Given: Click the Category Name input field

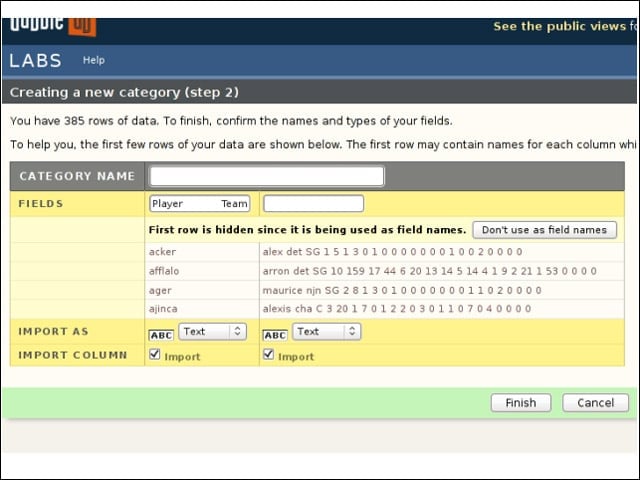Looking at the screenshot, I should [x=267, y=176].
